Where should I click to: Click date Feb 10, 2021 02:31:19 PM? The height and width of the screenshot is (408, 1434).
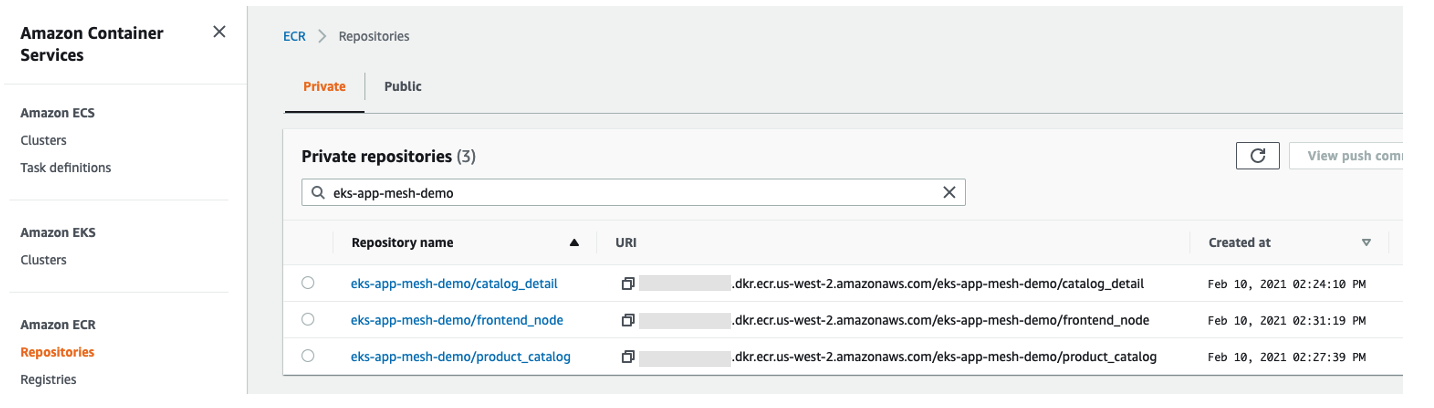1287,321
